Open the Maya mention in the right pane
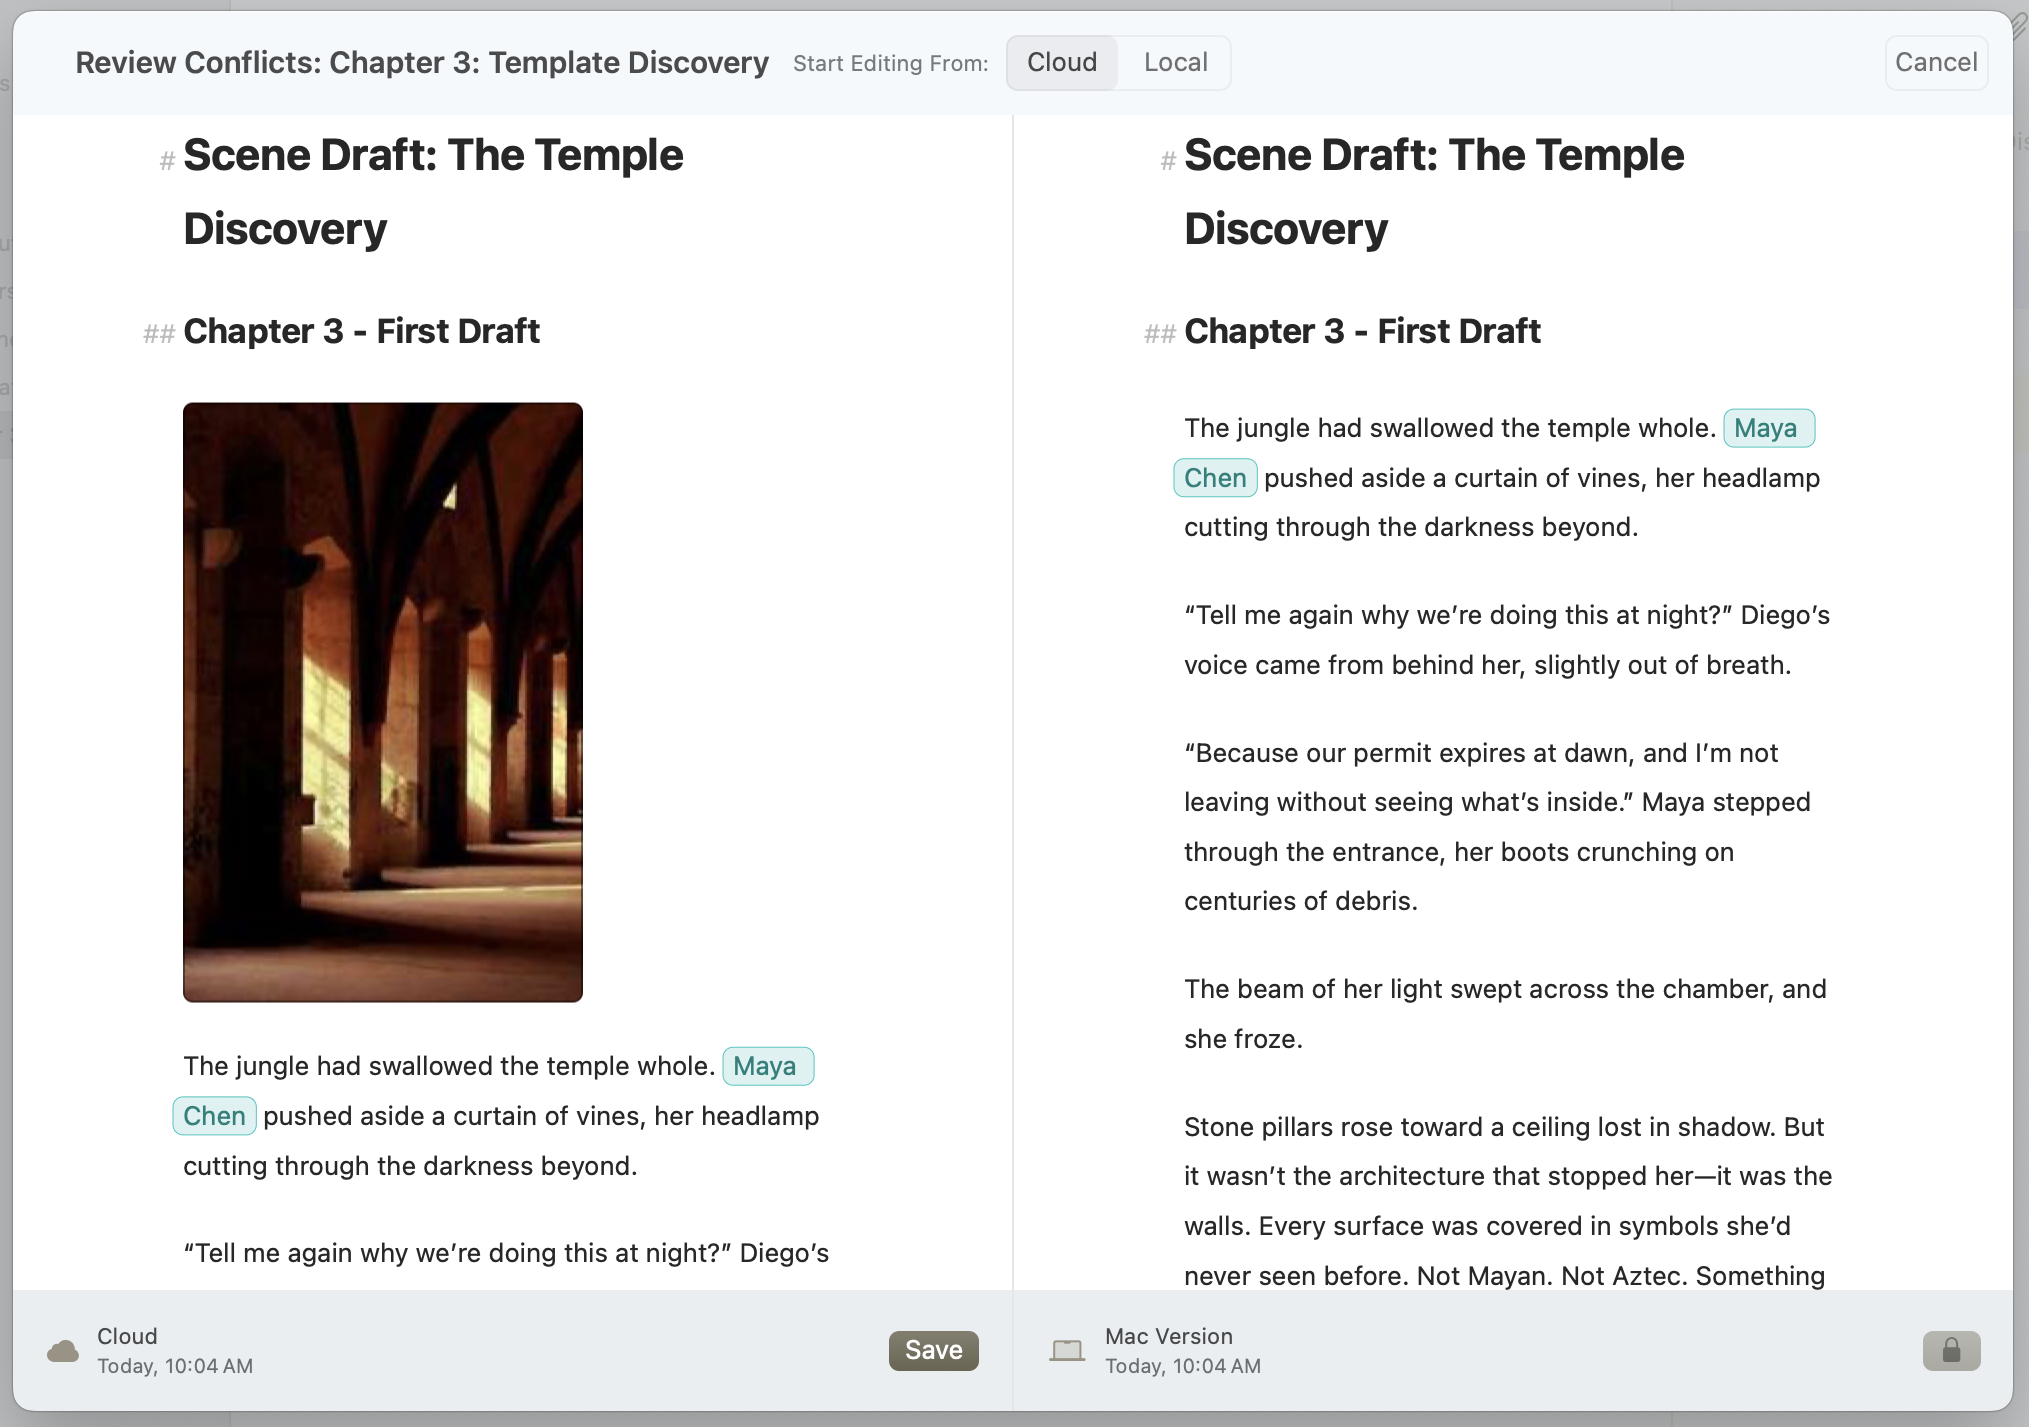 pyautogui.click(x=1768, y=428)
